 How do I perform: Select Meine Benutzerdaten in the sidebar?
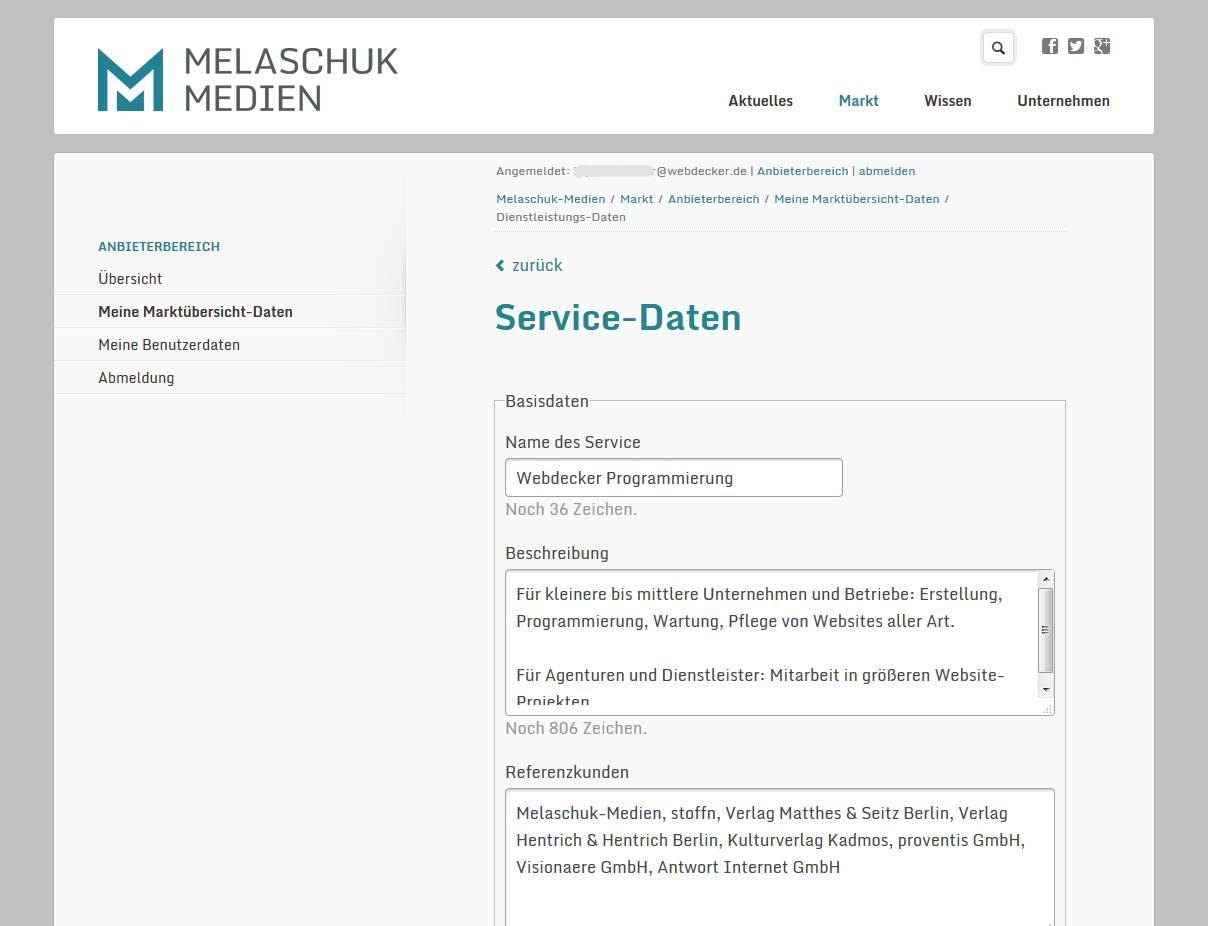(169, 345)
